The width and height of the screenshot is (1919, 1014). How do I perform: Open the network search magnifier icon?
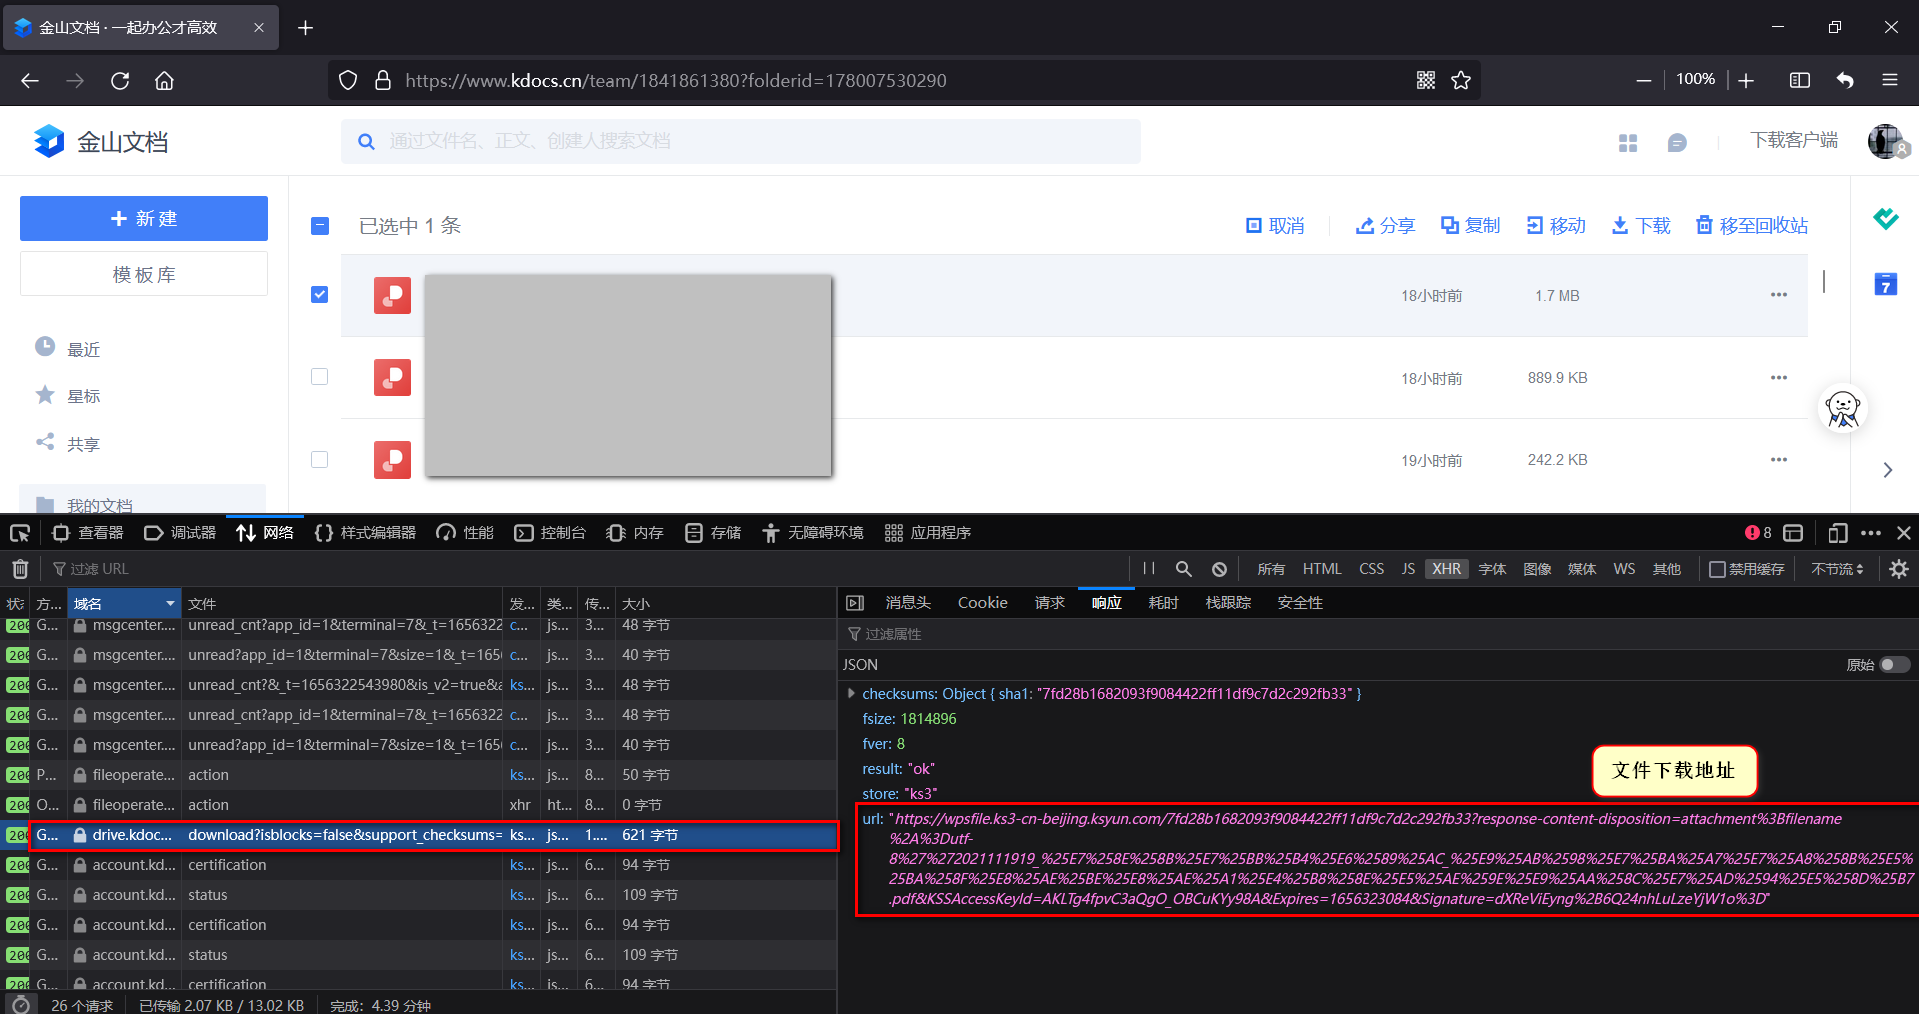point(1183,569)
